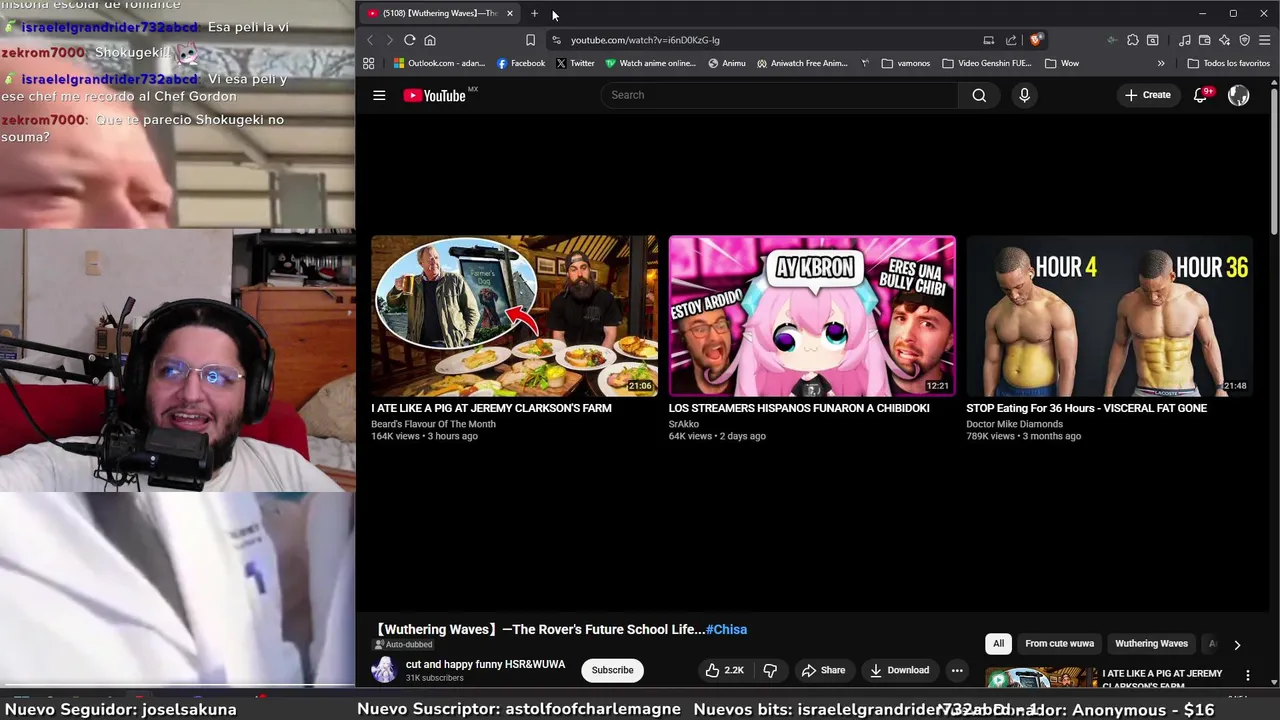Open STOP Eating For 36 Hours title
The width and height of the screenshot is (1280, 720).
point(1086,408)
